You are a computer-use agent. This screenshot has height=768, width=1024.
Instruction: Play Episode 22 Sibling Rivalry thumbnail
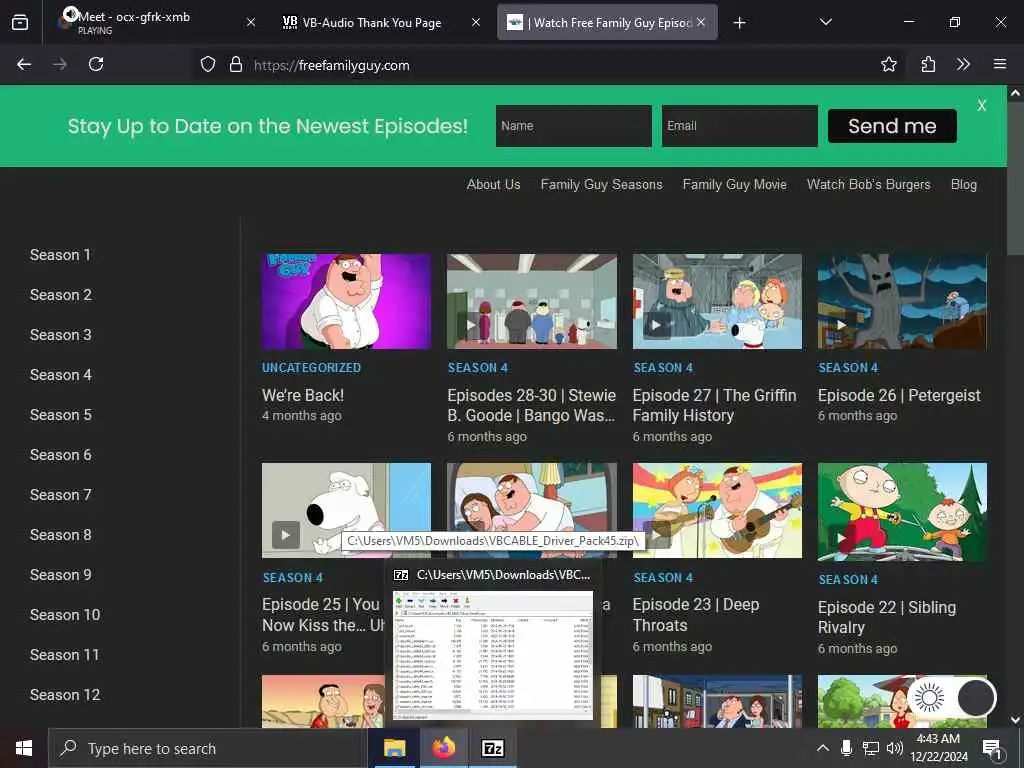point(902,512)
